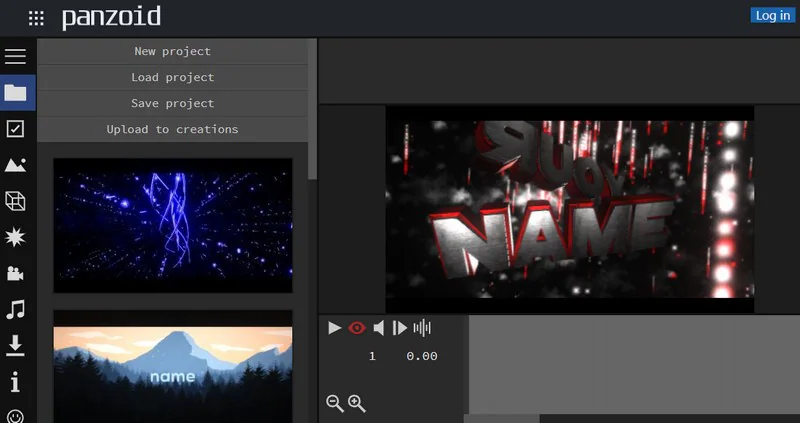
Task: Toggle the audio waveform display
Action: (422, 328)
